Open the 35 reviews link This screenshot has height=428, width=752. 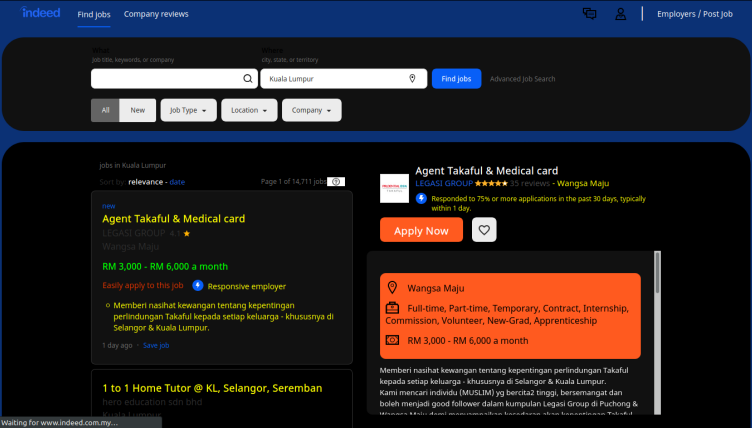point(529,183)
